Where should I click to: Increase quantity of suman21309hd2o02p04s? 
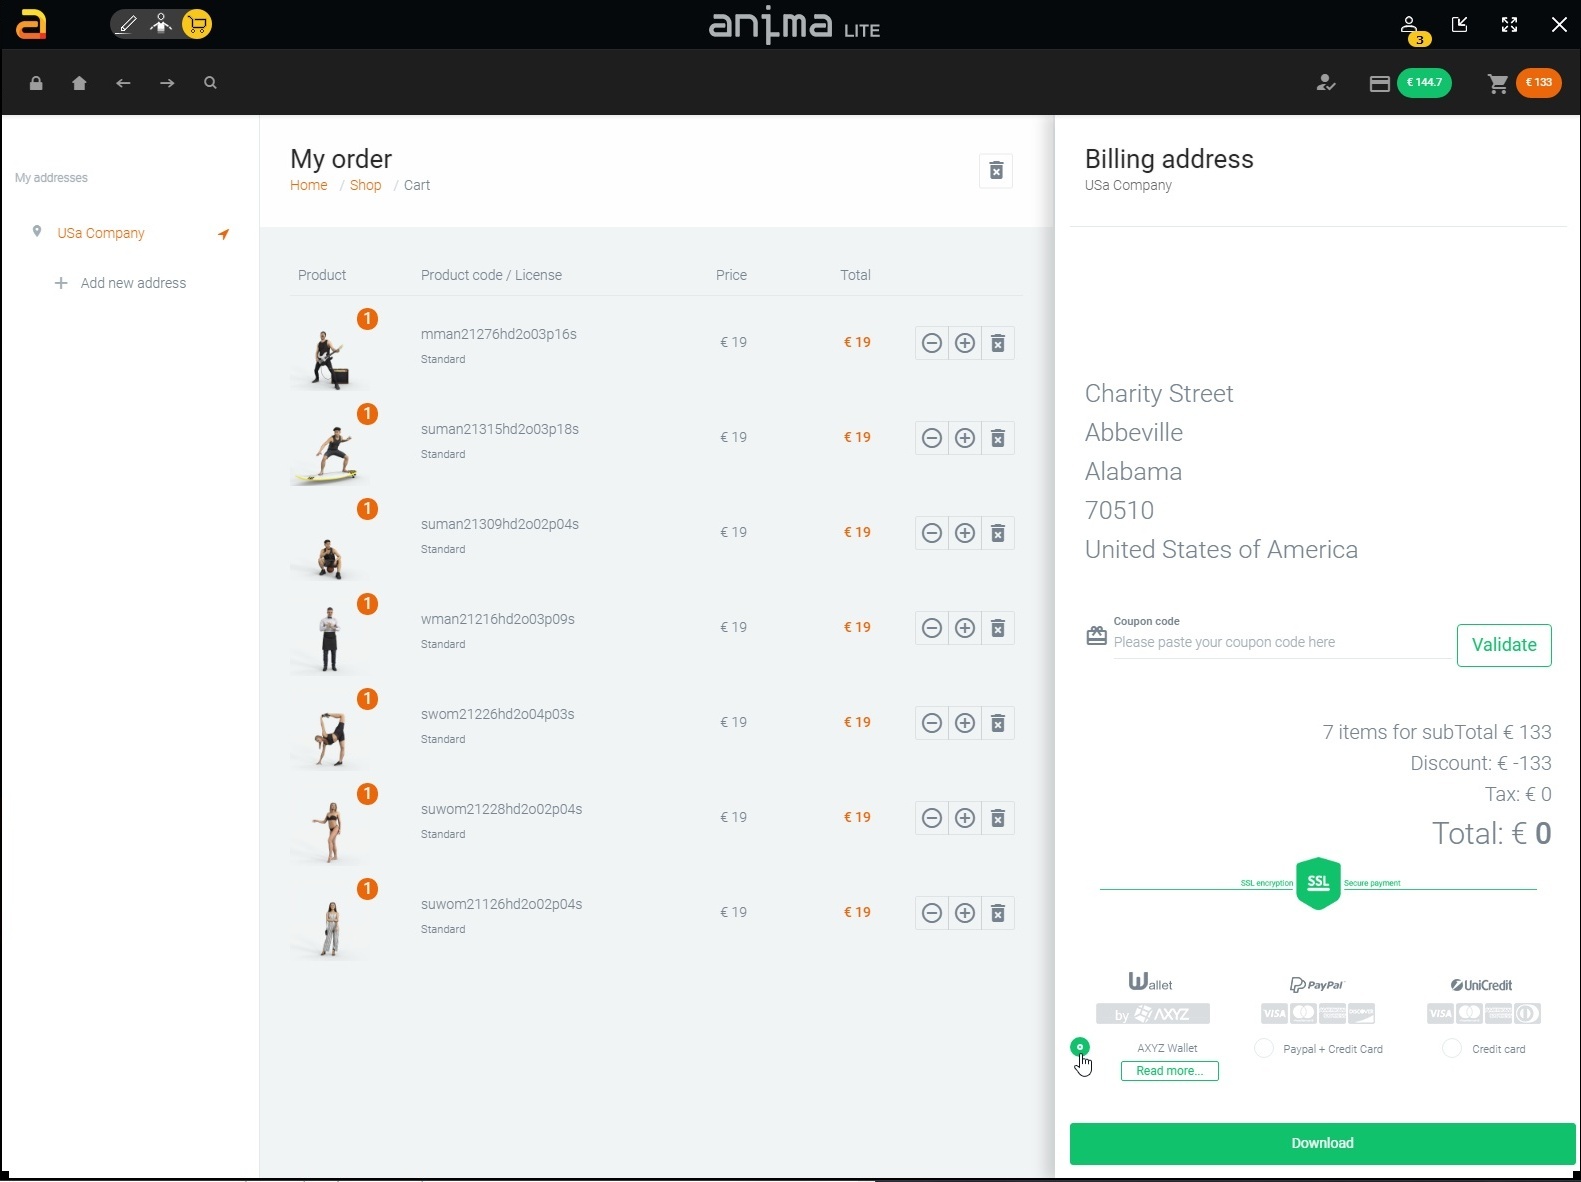[964, 533]
